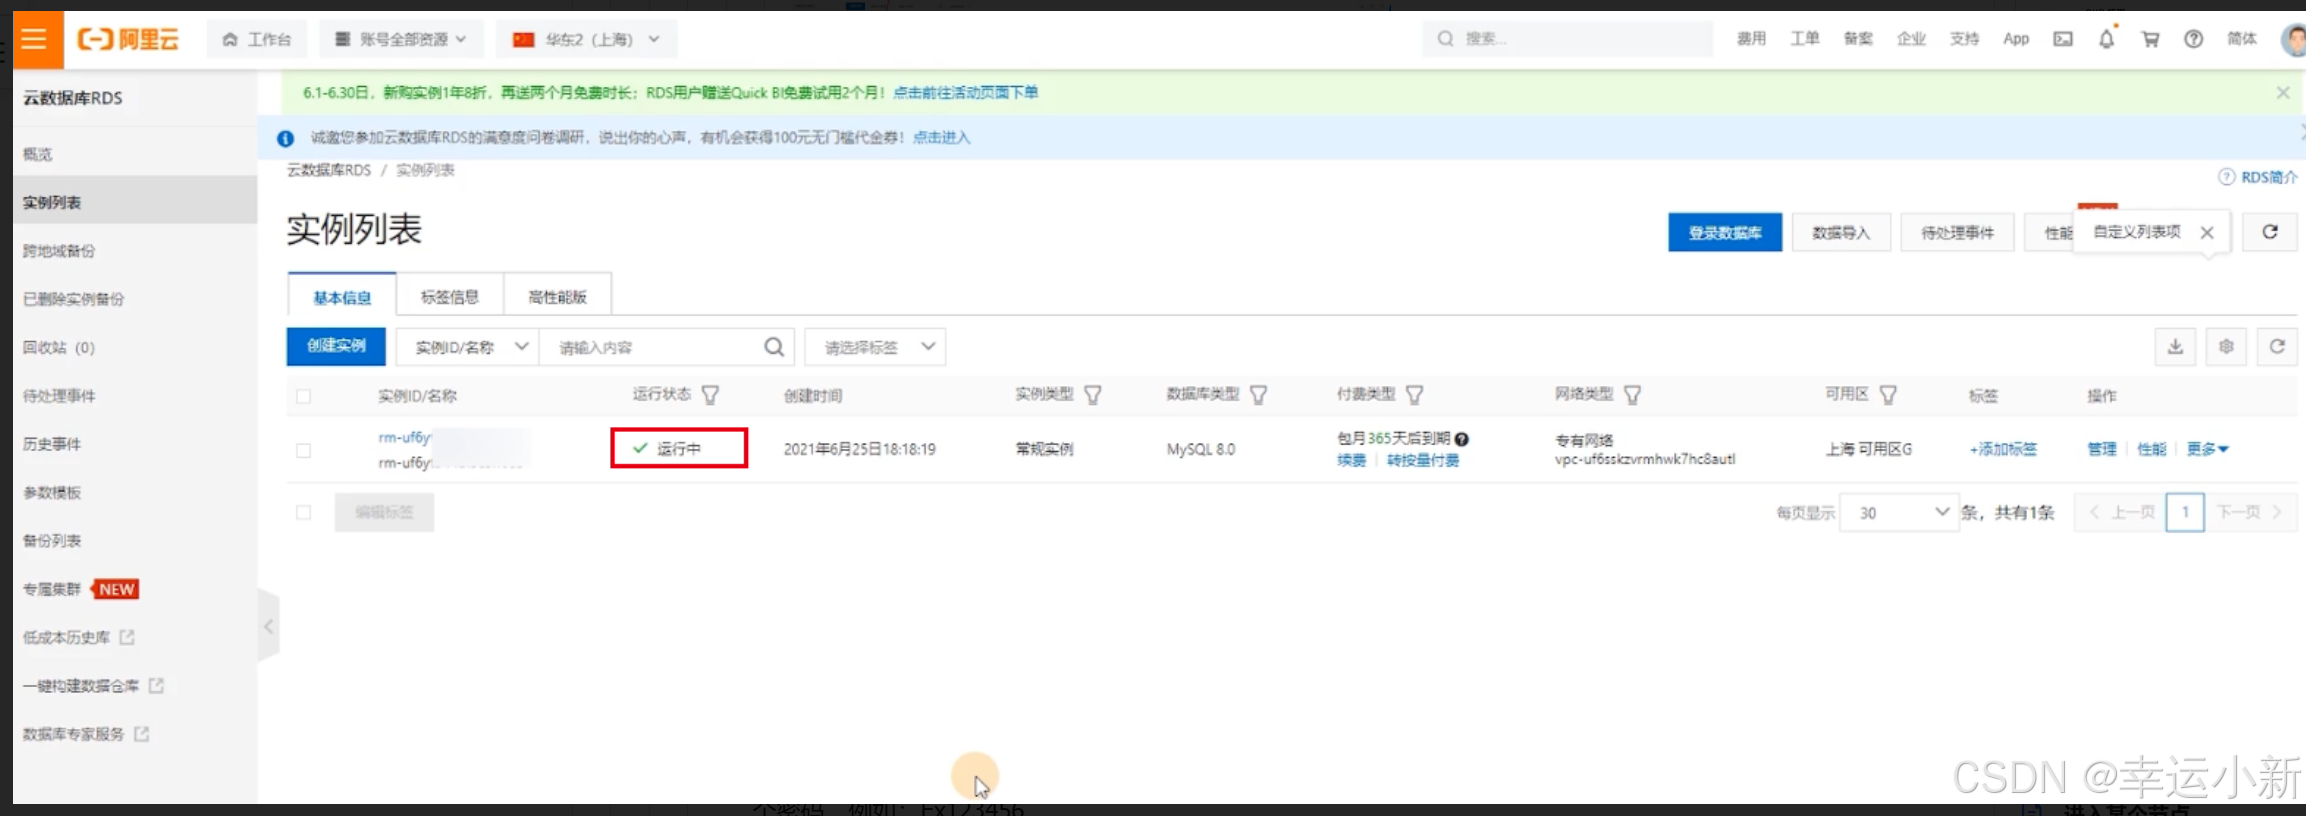Filter by 运行状态 column
2306x816 pixels.
click(710, 395)
